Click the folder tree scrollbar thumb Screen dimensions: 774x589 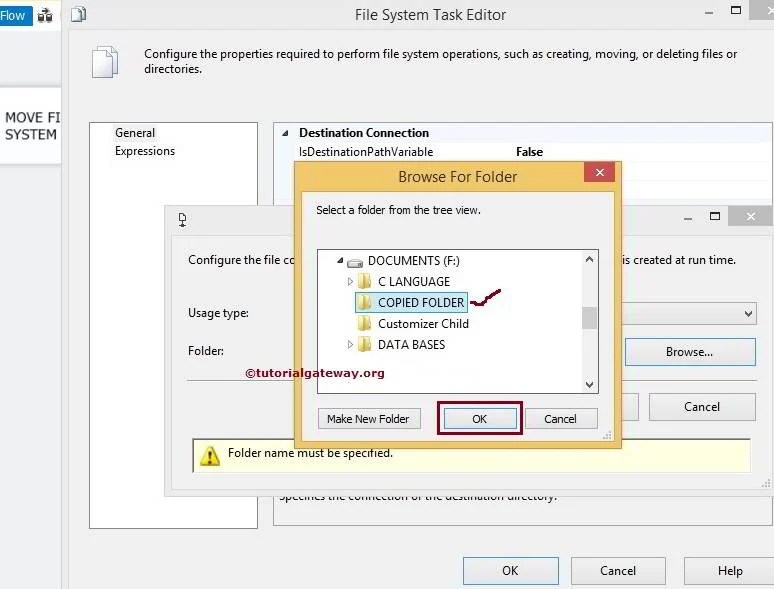[589, 318]
